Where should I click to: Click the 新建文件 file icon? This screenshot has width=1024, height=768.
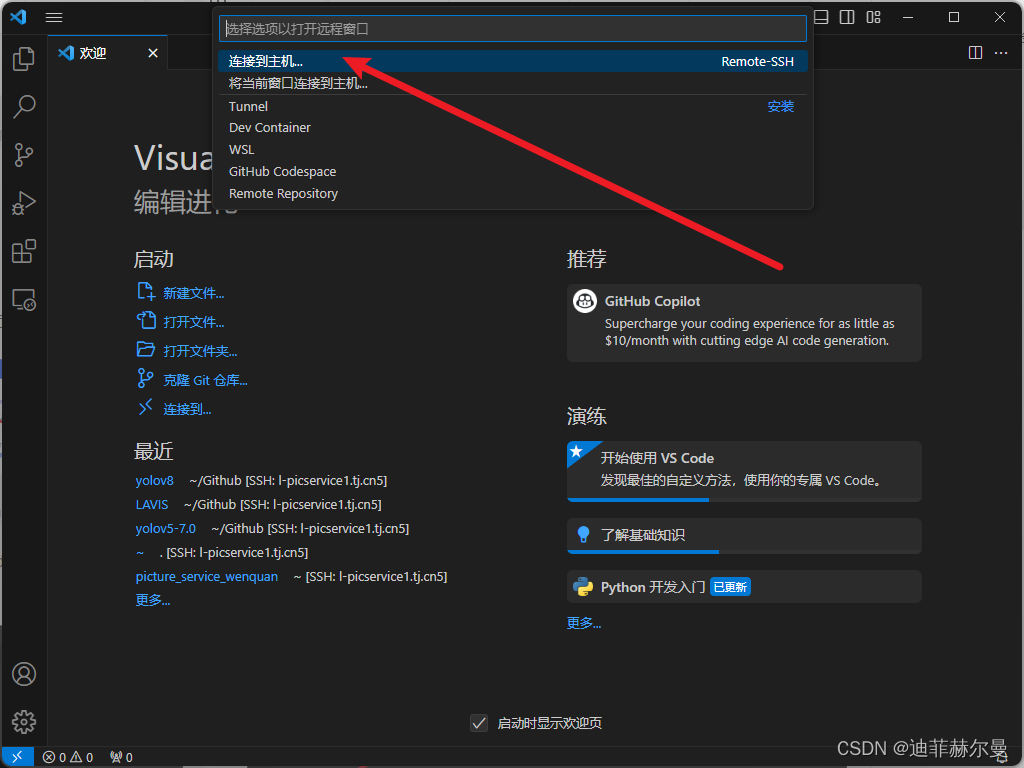[146, 291]
